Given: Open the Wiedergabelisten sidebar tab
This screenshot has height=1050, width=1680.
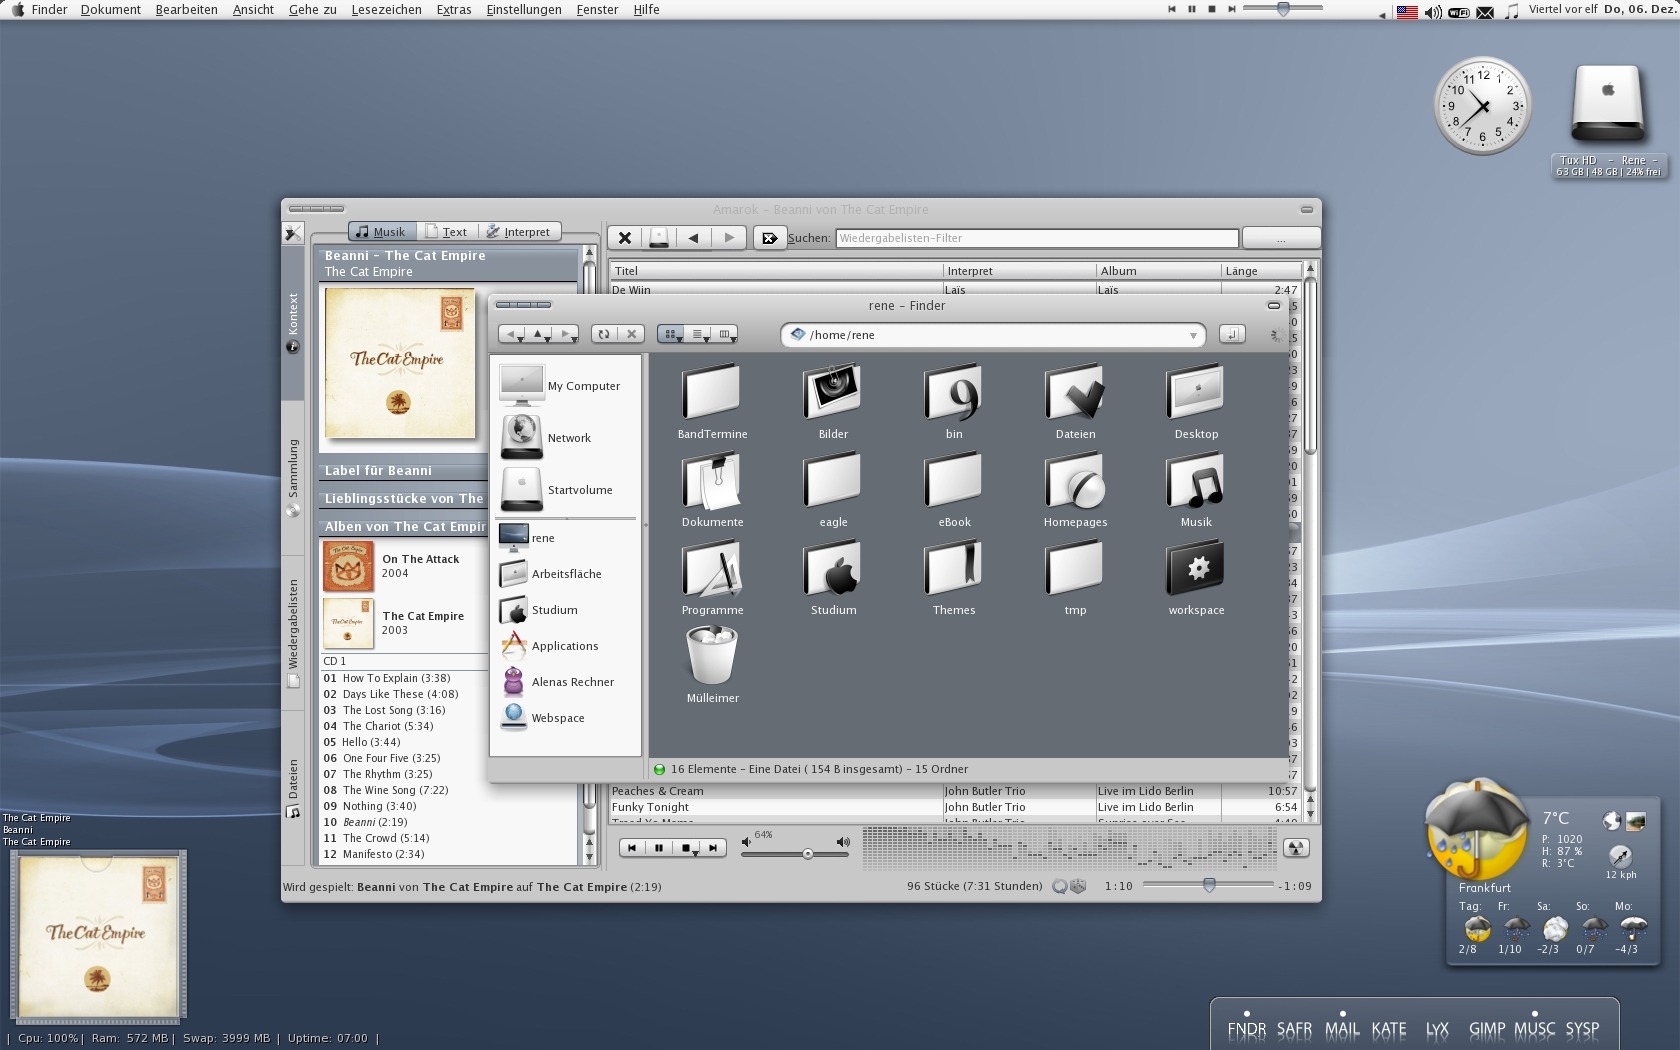Looking at the screenshot, I should pos(293,633).
